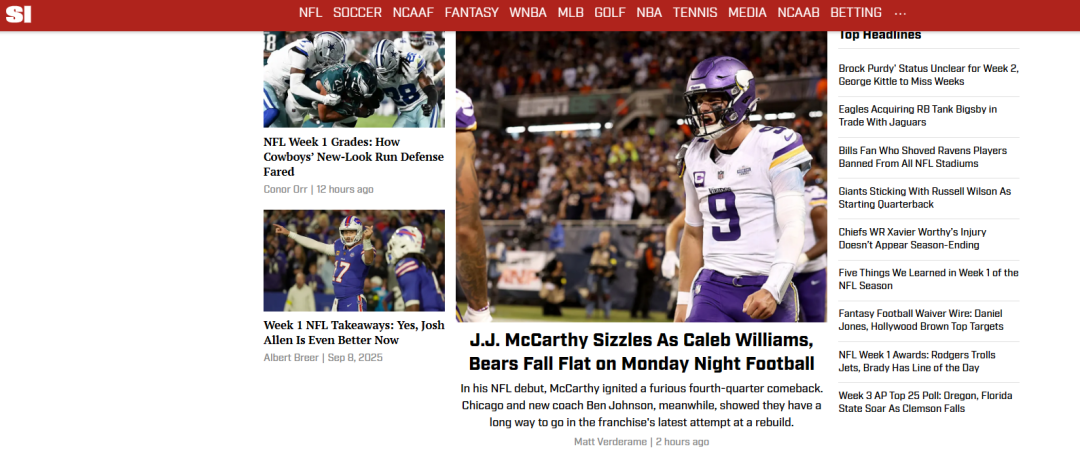This screenshot has height=452, width=1080.
Task: Click the J.J. McCarthy featured image
Action: point(641,176)
